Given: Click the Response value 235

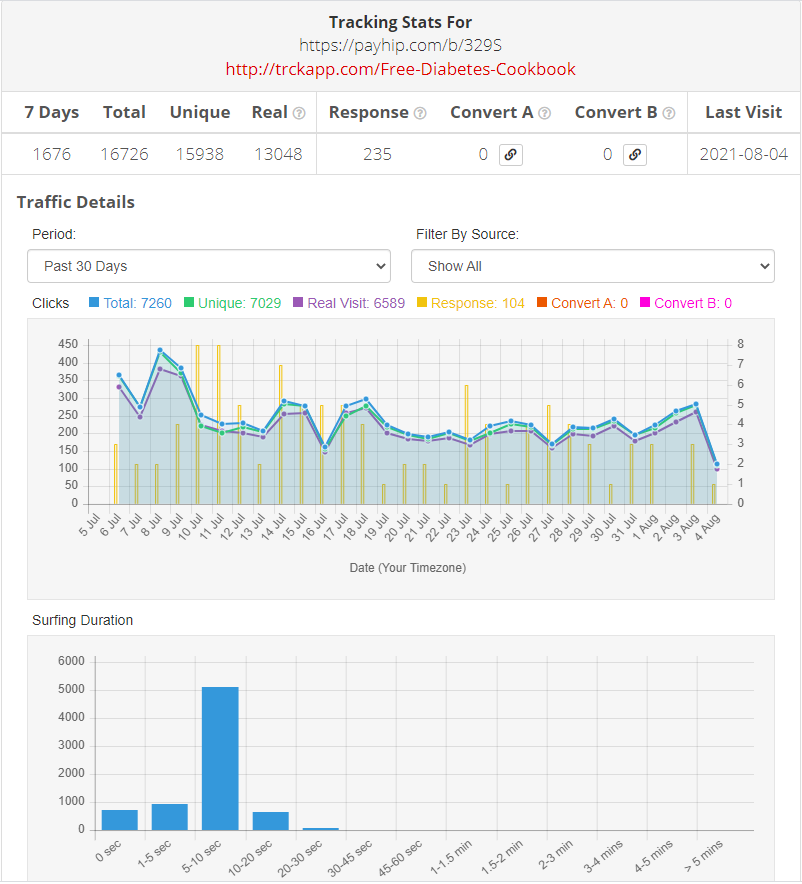Looking at the screenshot, I should [375, 155].
